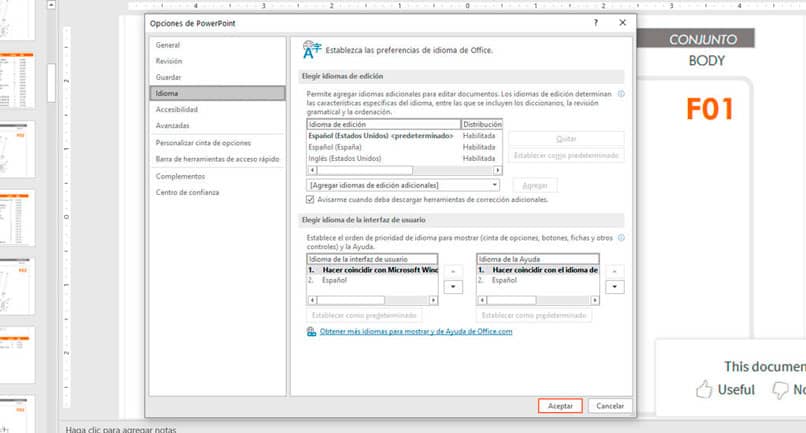Open the Guardar options category
The image size is (806, 433).
tap(168, 77)
